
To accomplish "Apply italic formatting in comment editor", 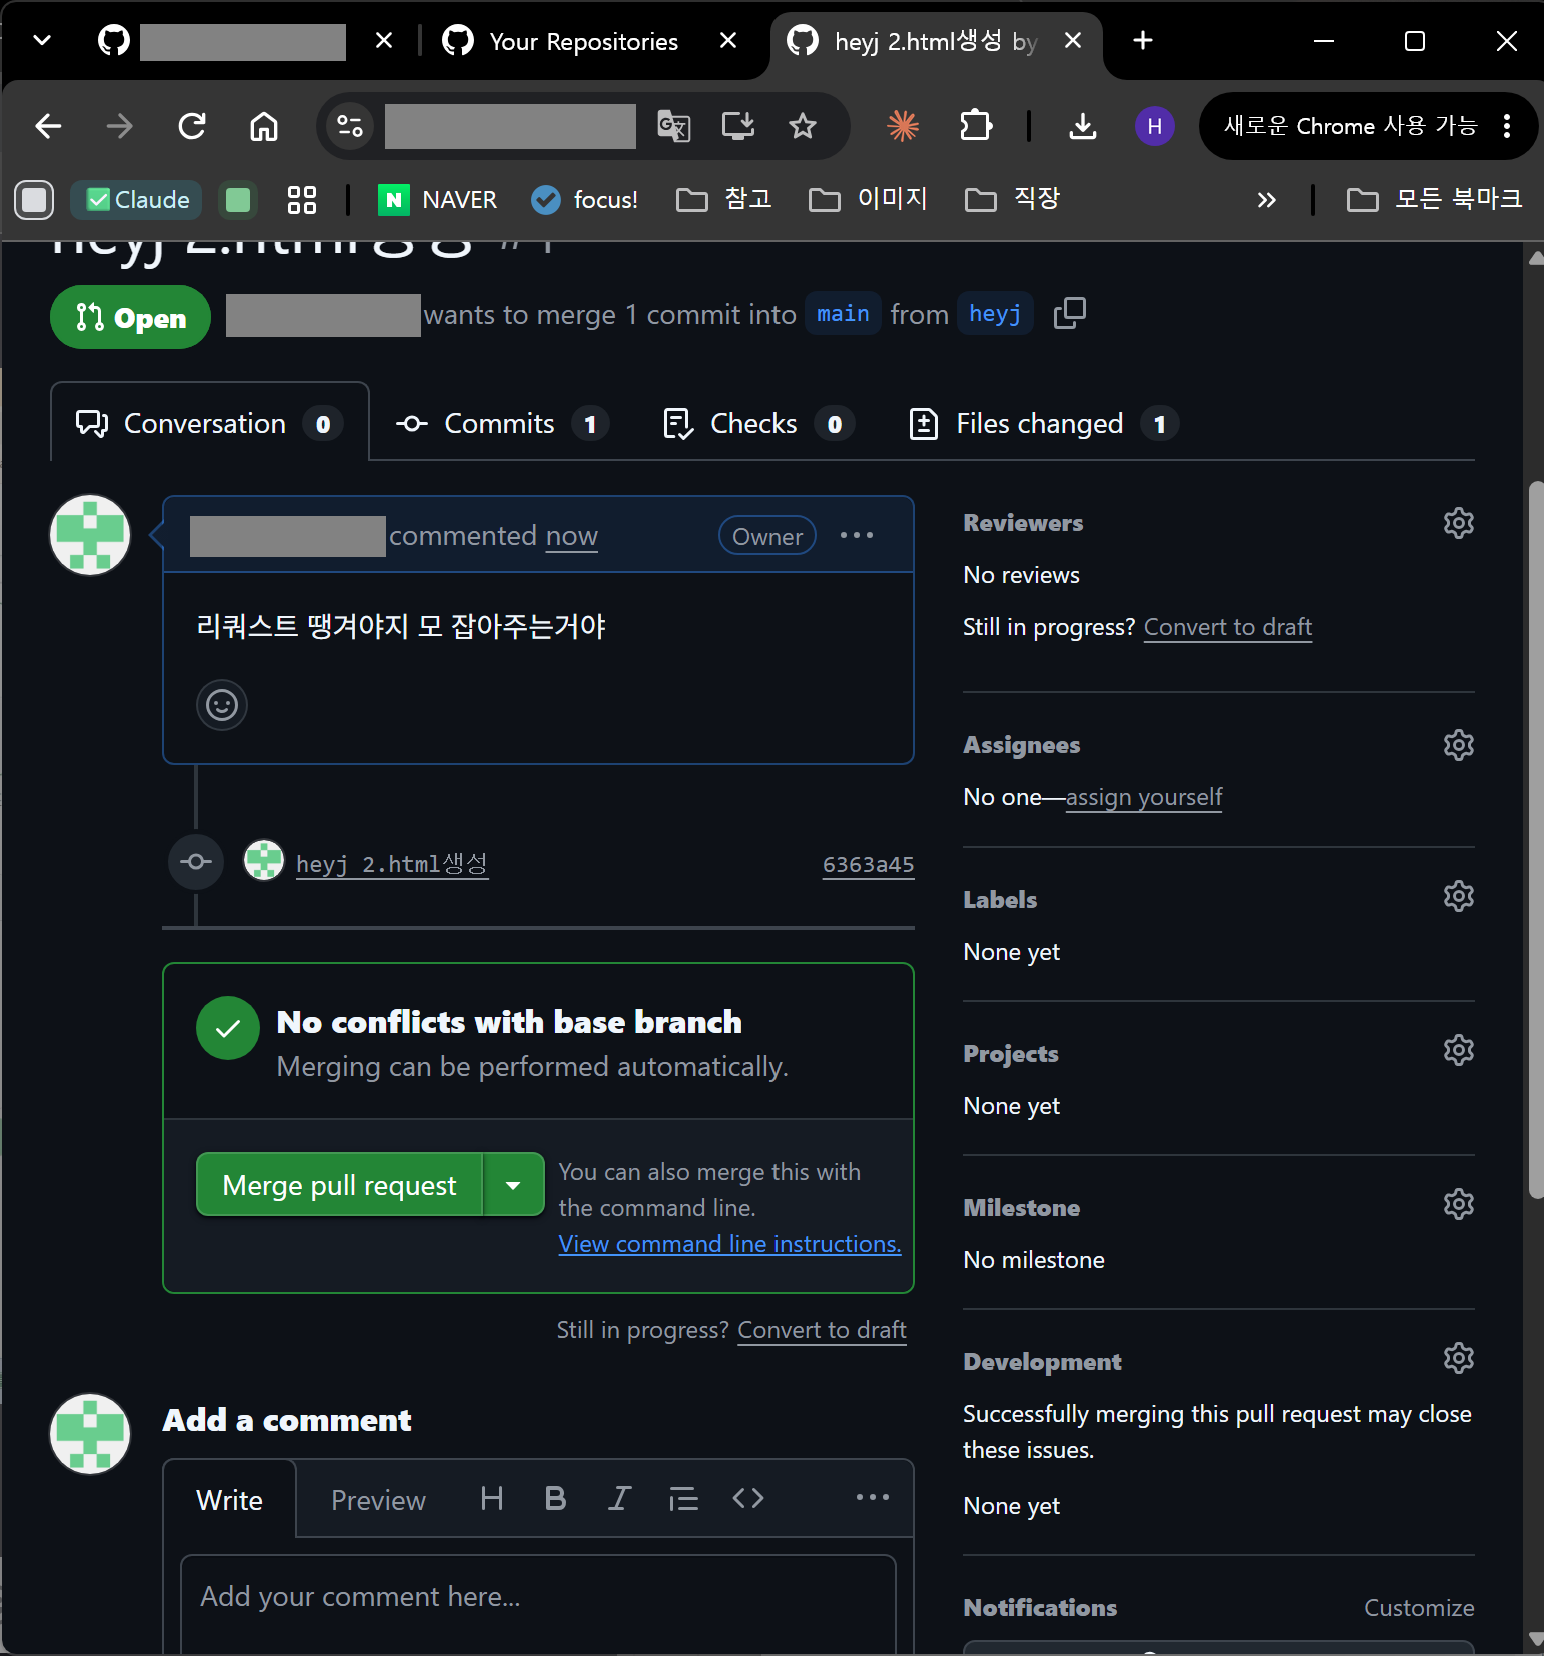I will click(x=619, y=1498).
